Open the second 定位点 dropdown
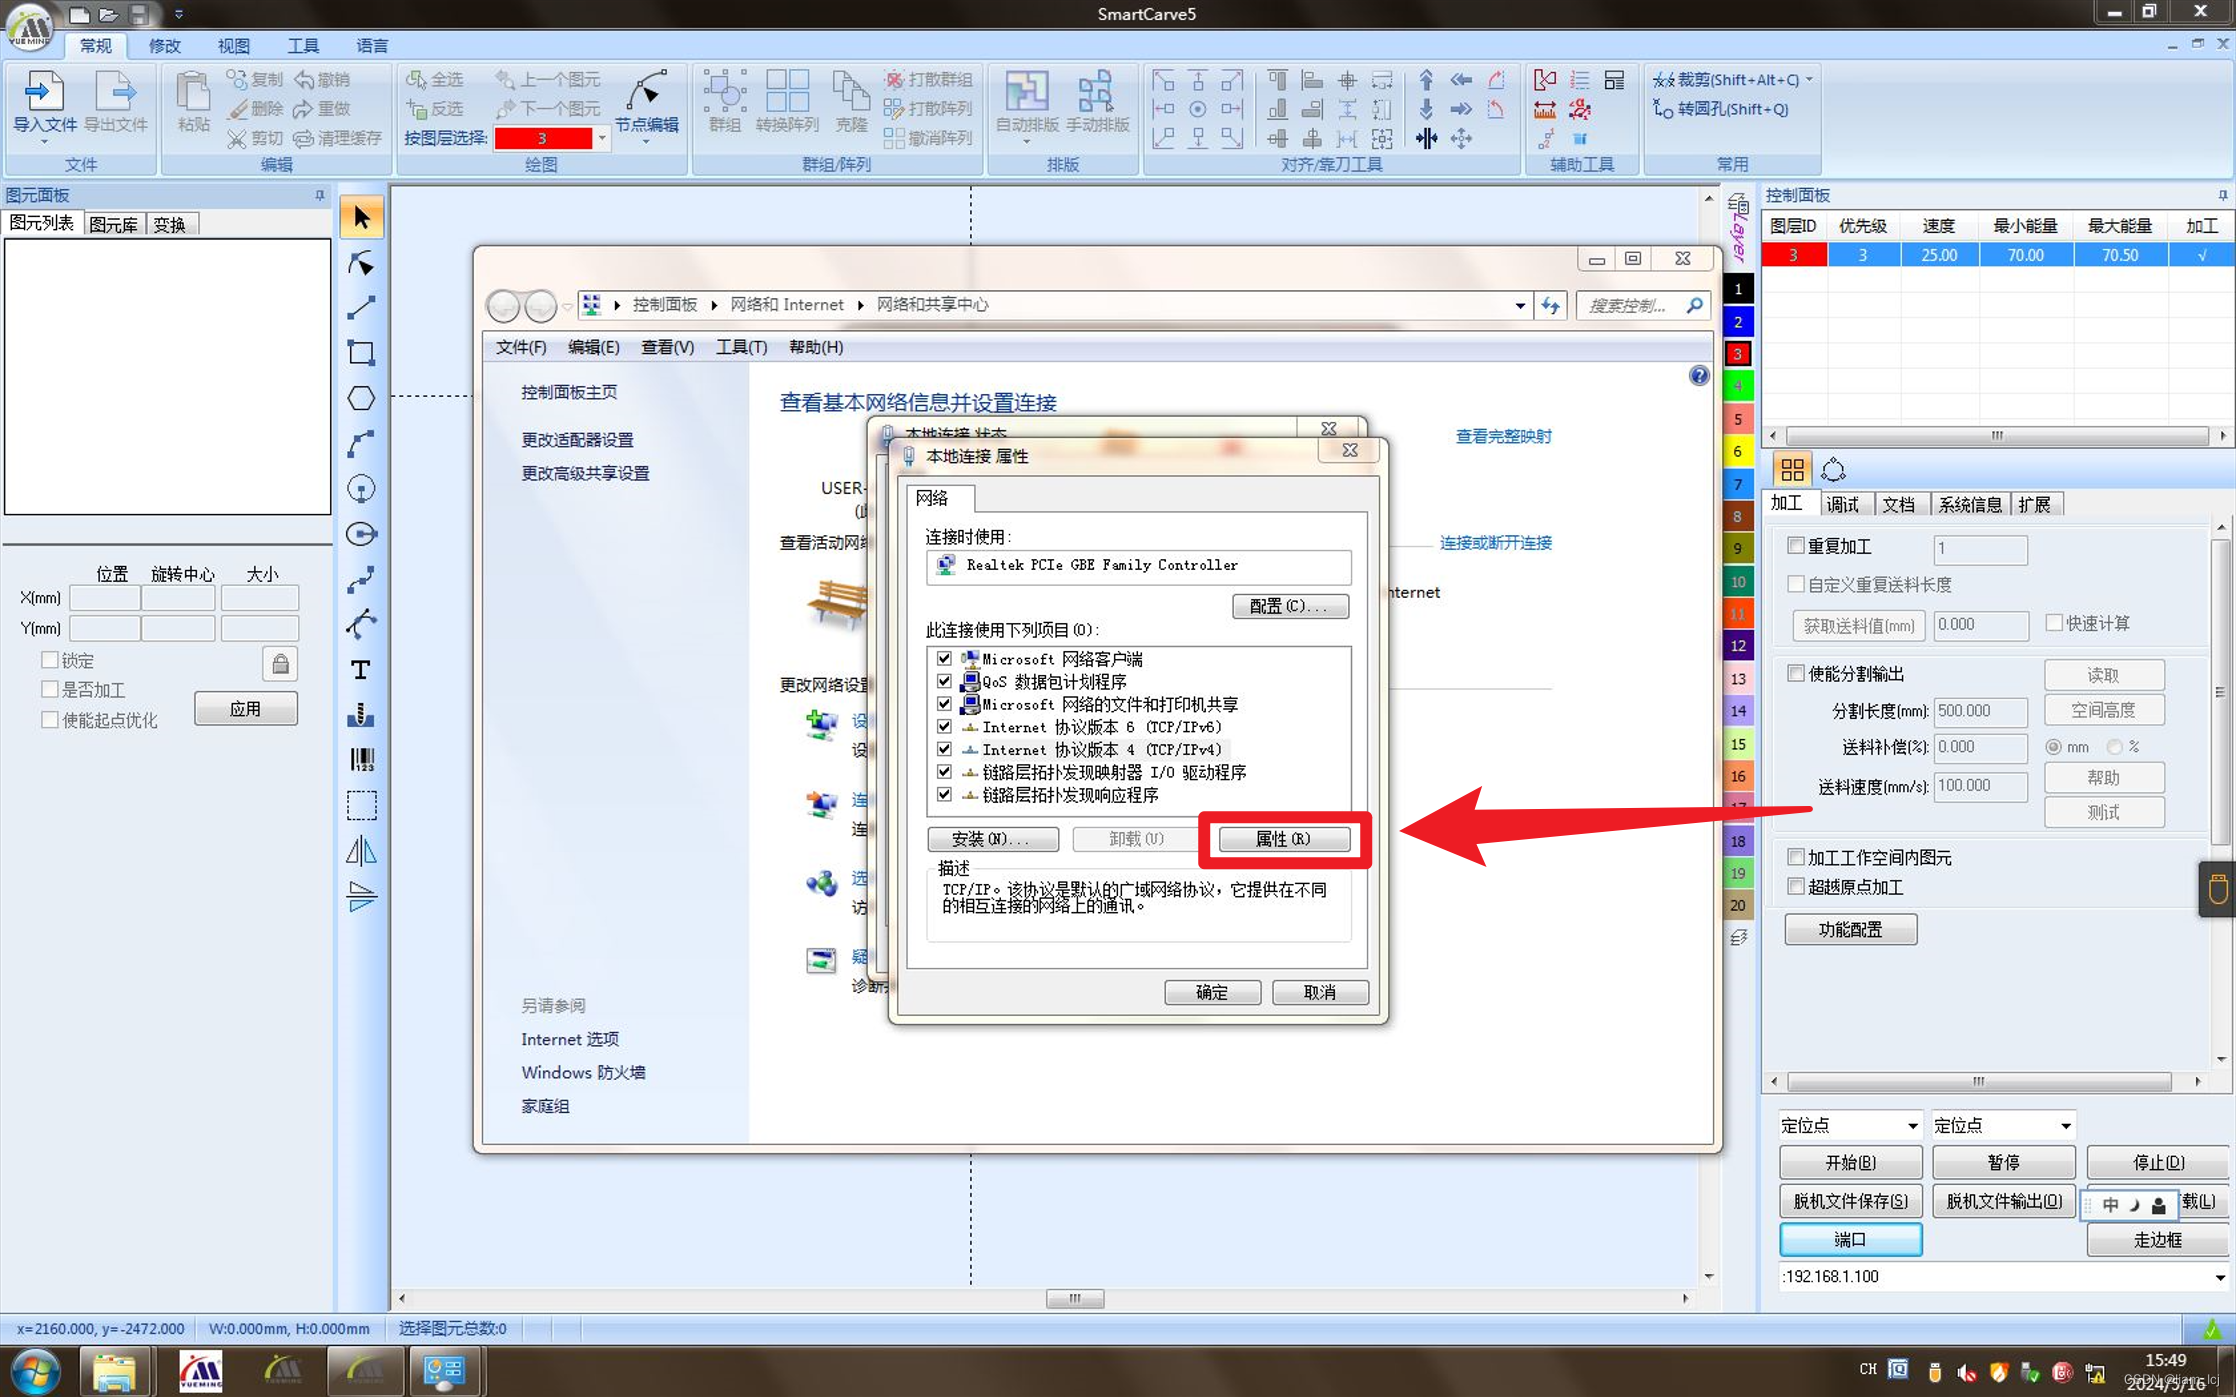 tap(2065, 1125)
